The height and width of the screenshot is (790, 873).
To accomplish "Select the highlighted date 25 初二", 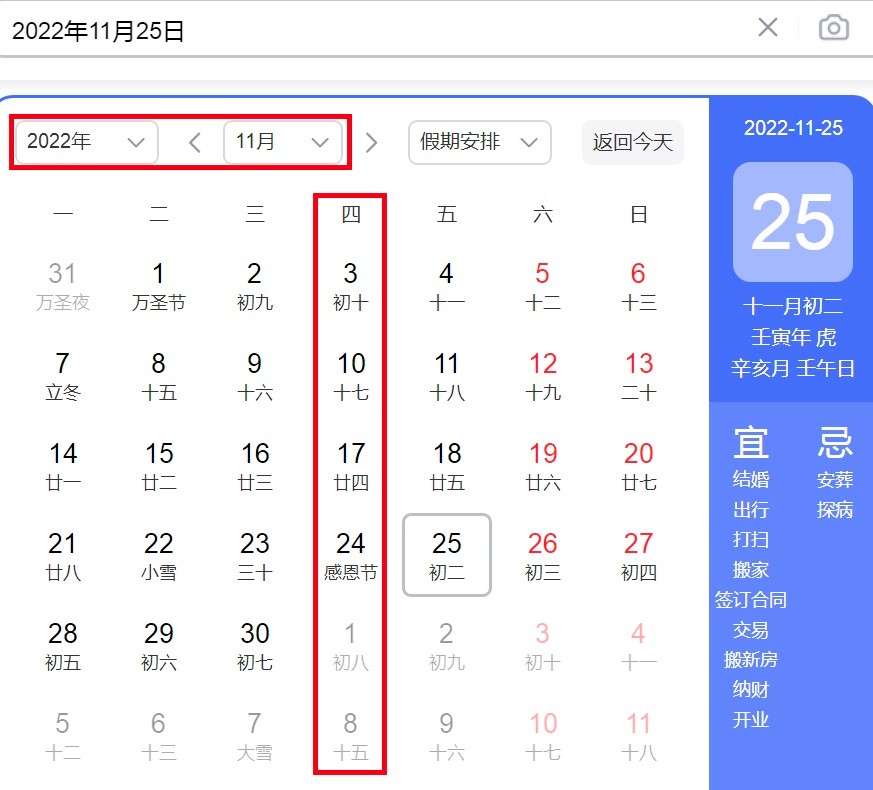I will tap(446, 556).
